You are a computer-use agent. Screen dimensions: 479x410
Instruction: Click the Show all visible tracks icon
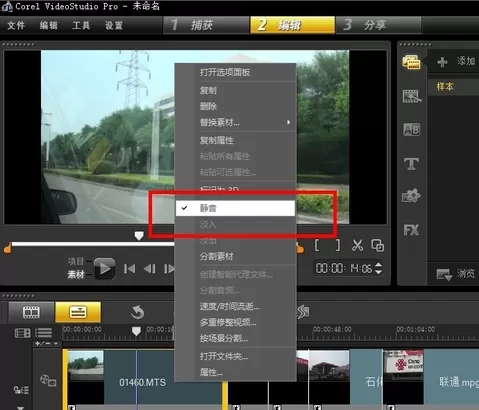tap(22, 333)
